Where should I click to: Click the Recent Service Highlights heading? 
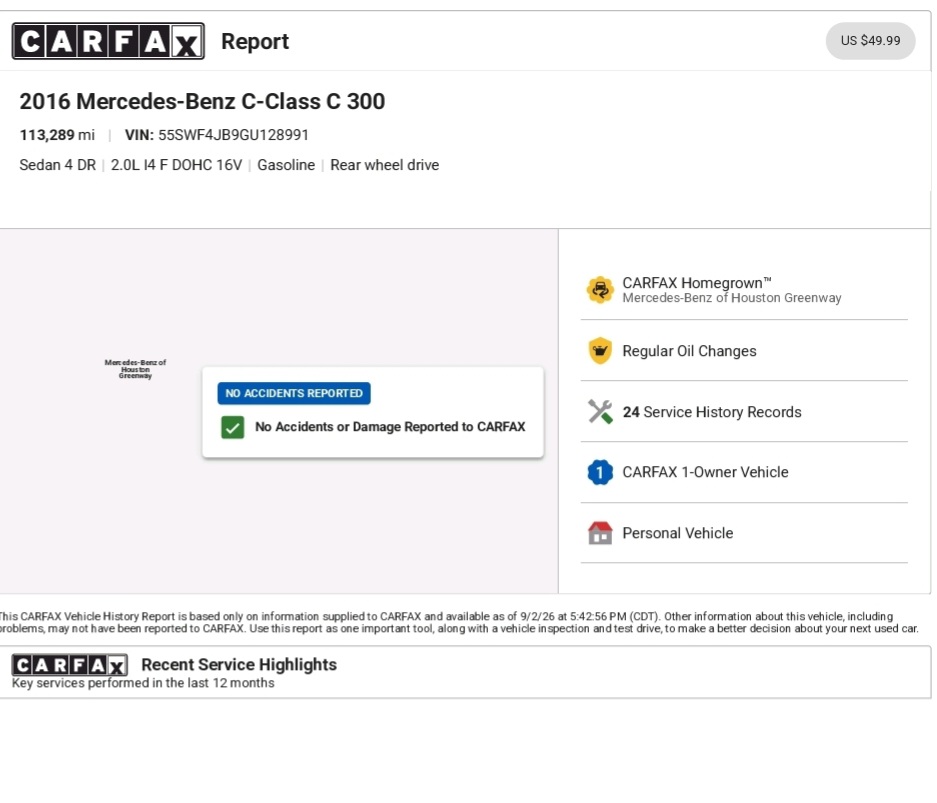(239, 664)
